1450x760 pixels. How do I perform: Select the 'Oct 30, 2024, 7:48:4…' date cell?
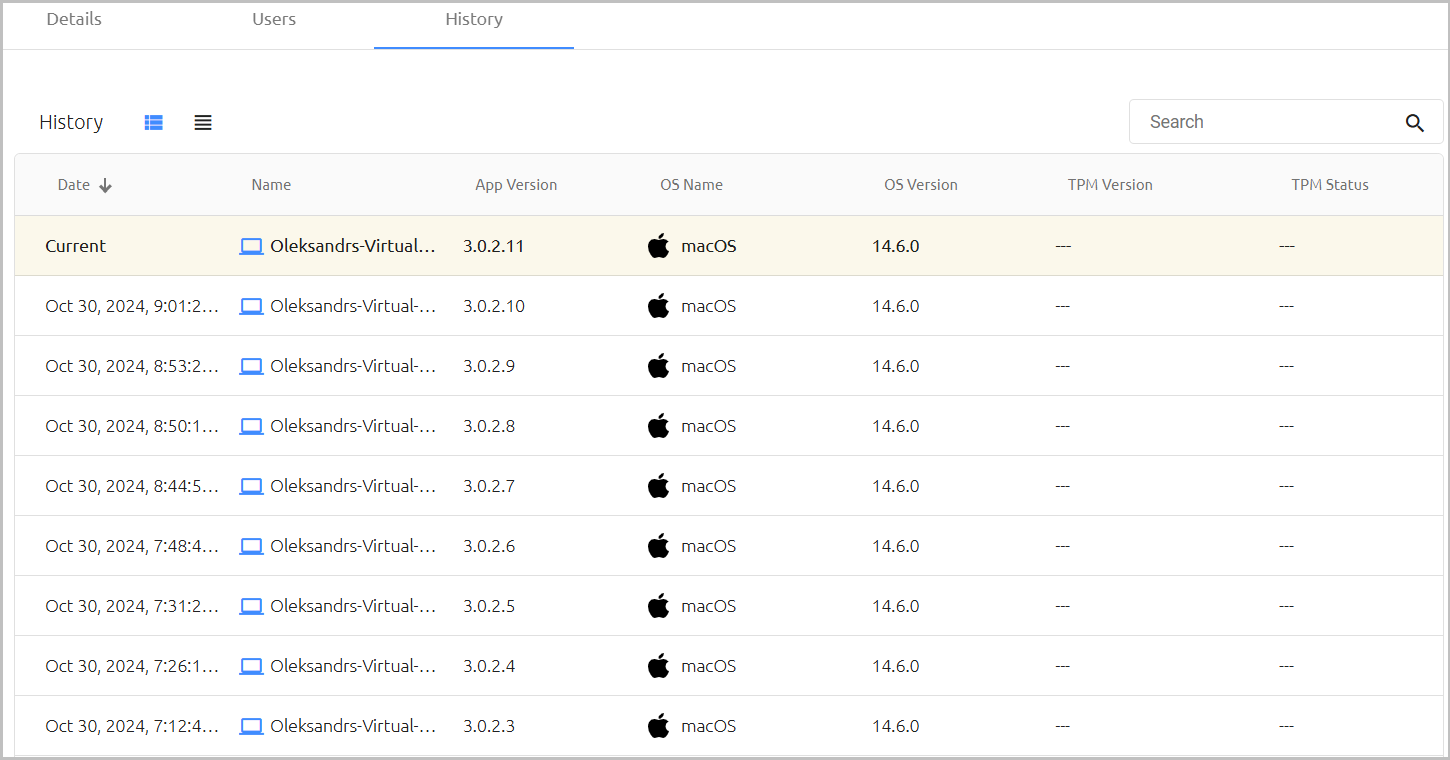click(132, 546)
